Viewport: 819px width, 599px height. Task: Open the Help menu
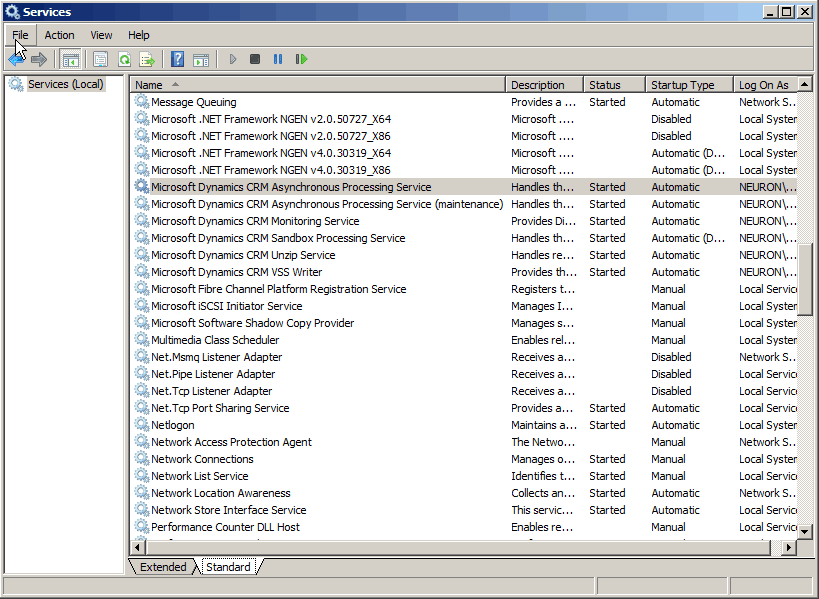point(139,35)
